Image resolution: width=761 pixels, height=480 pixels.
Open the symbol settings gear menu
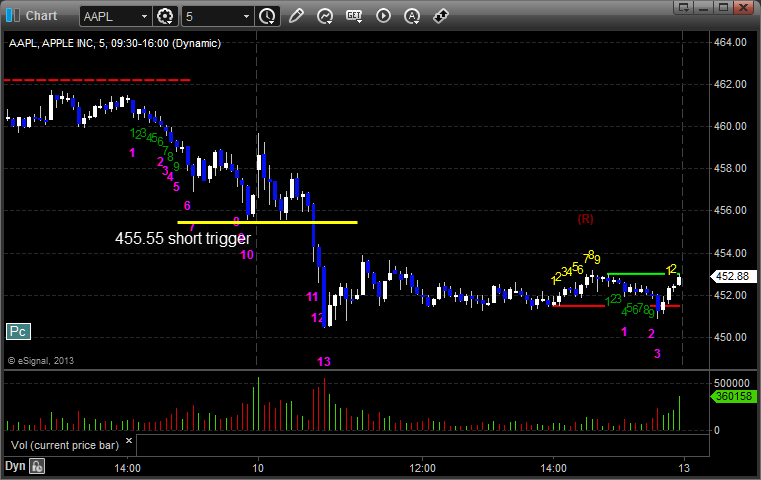[x=165, y=17]
